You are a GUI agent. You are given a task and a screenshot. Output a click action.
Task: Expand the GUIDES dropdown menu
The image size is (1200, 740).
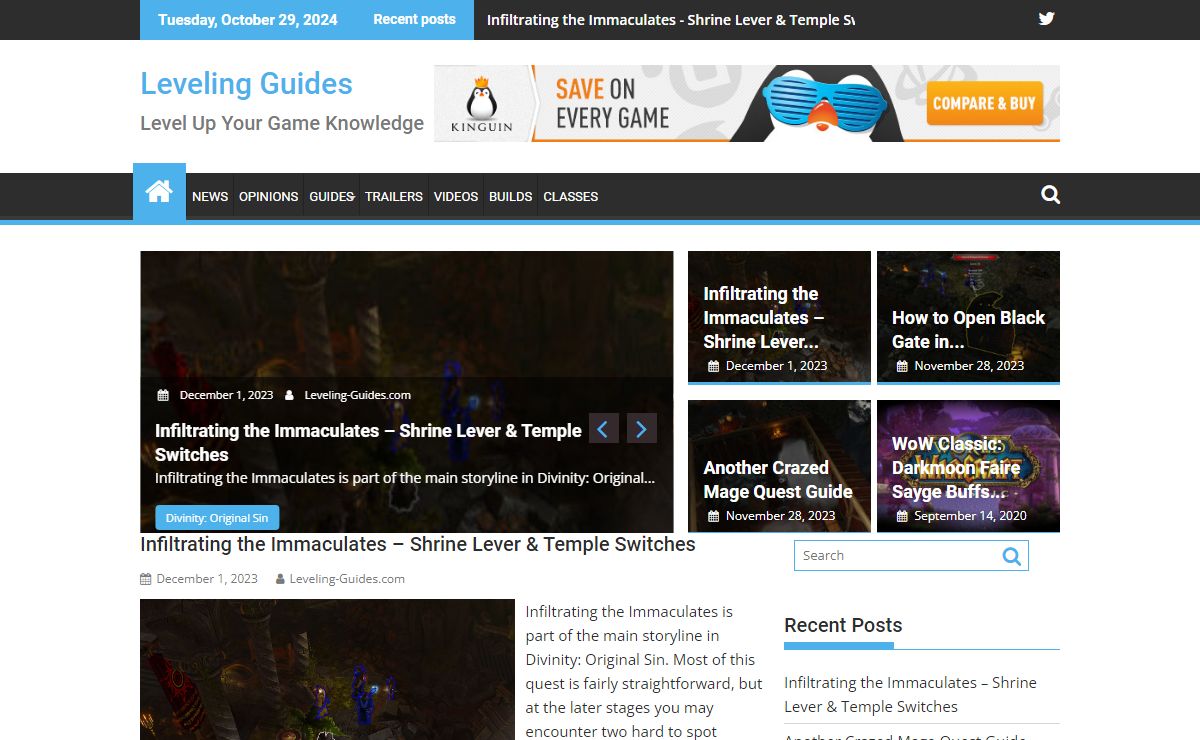point(332,197)
